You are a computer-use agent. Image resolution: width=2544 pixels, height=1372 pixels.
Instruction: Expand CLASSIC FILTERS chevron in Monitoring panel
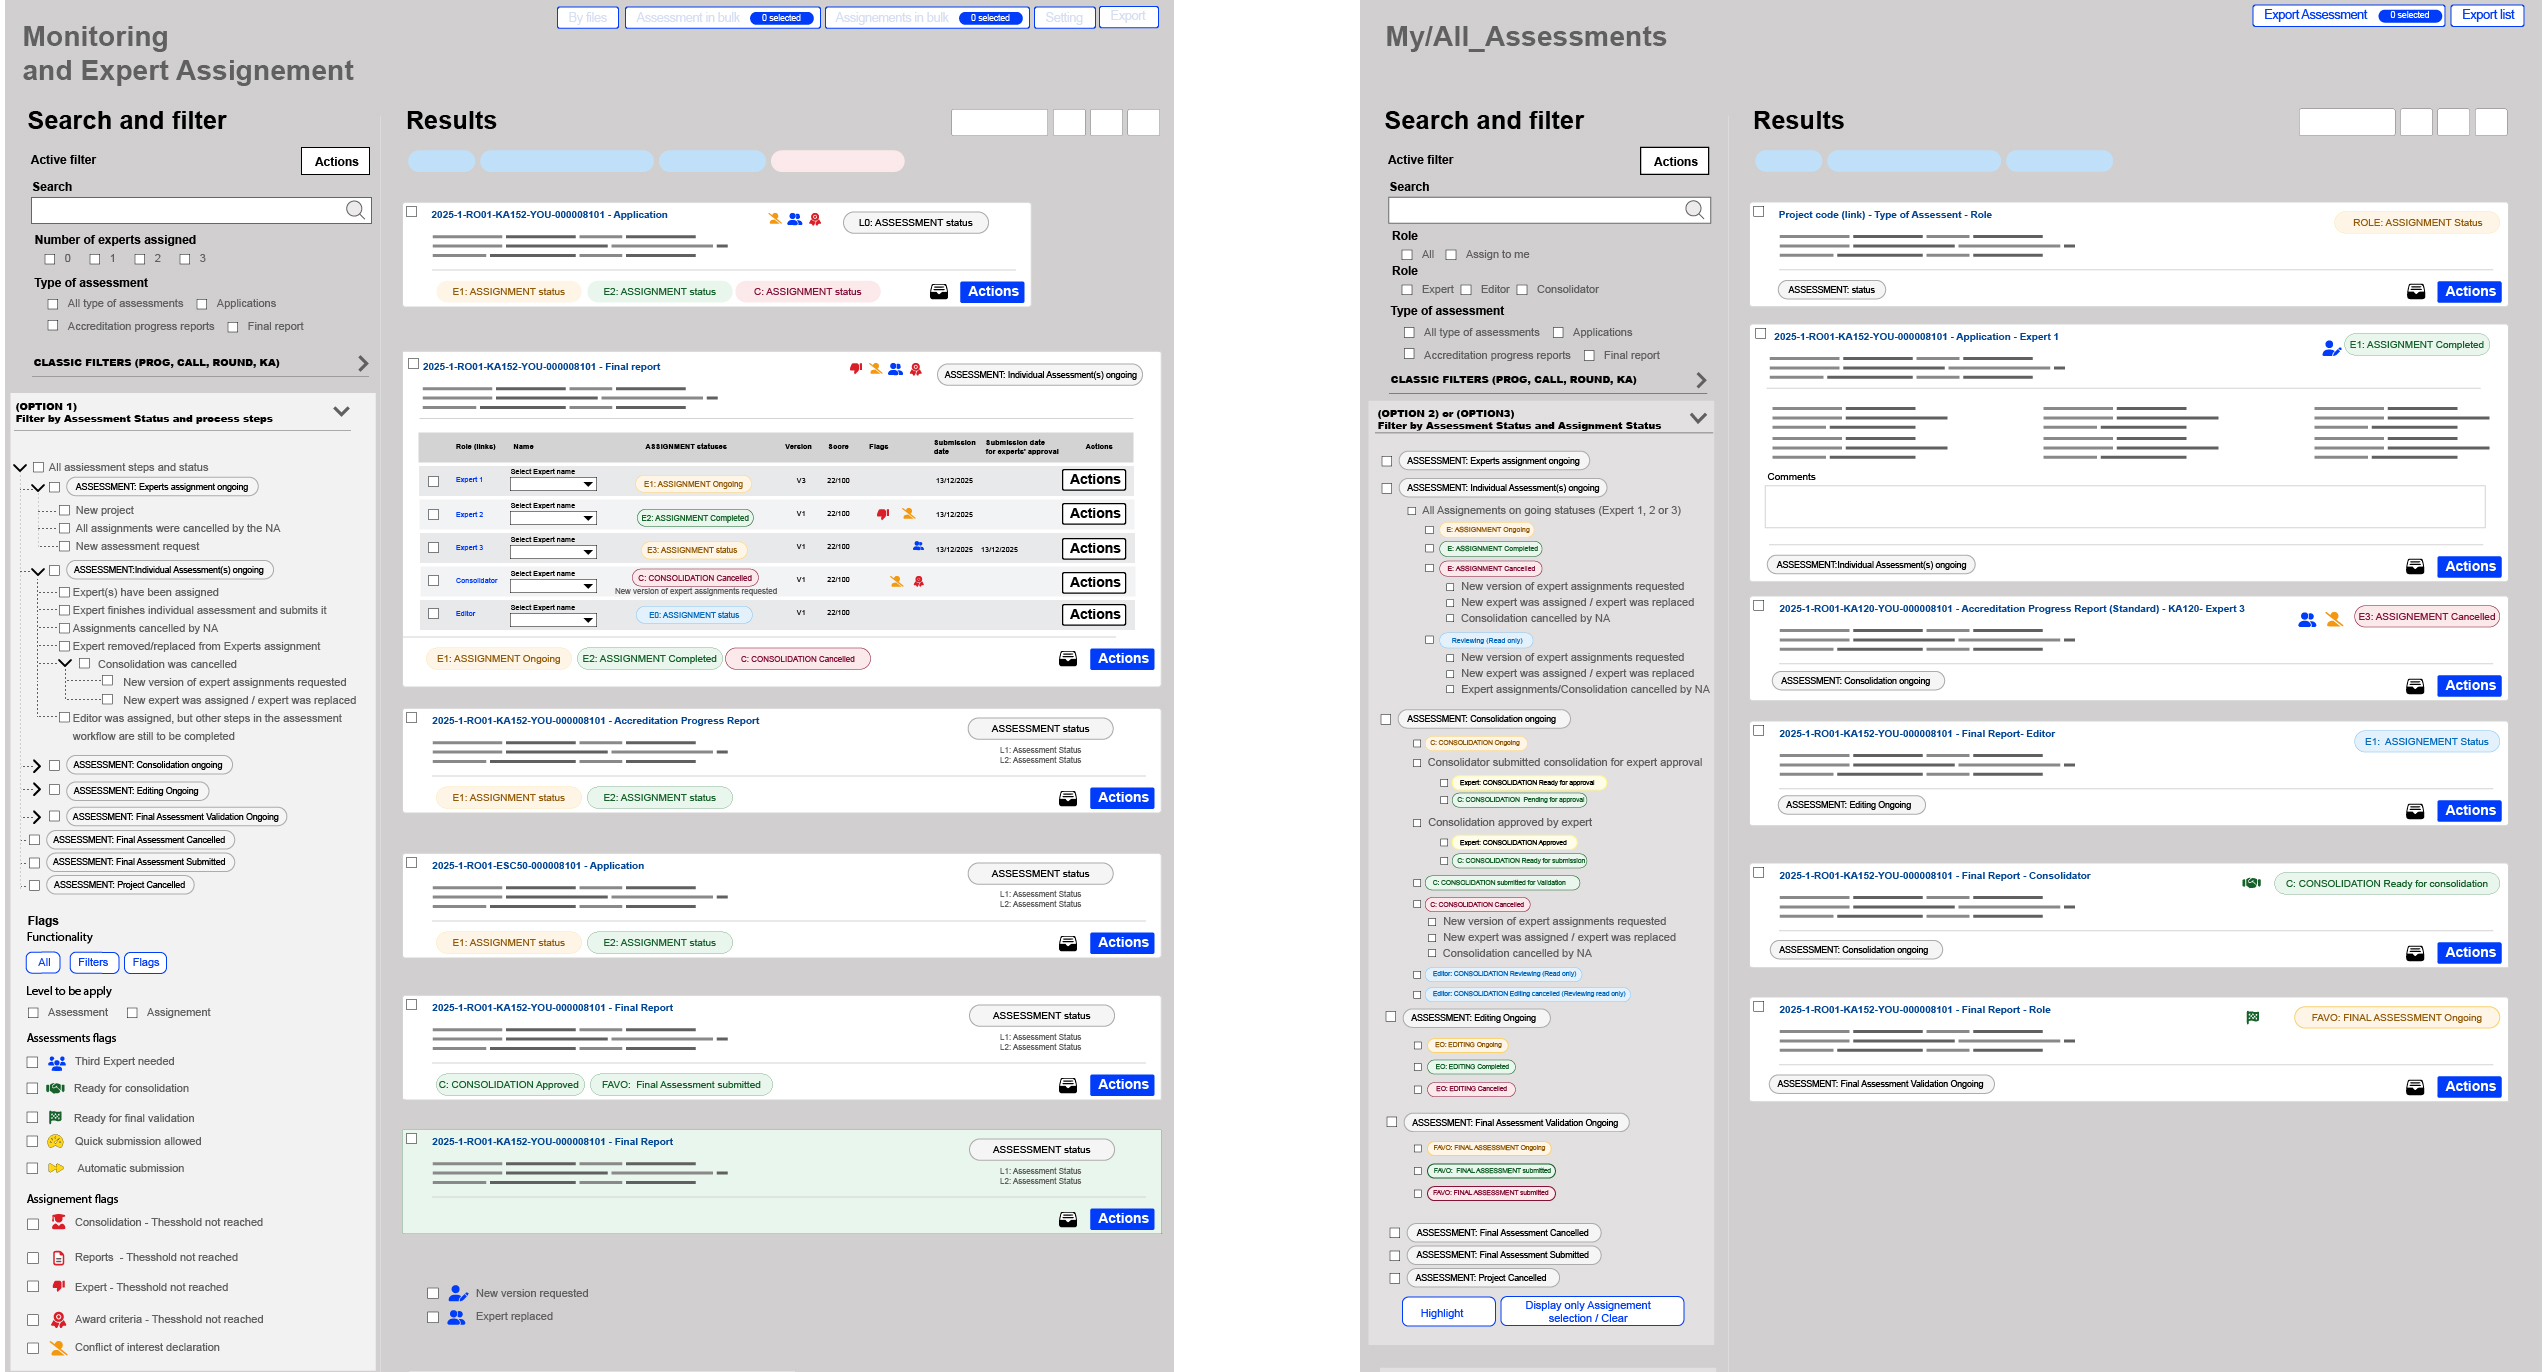(363, 364)
